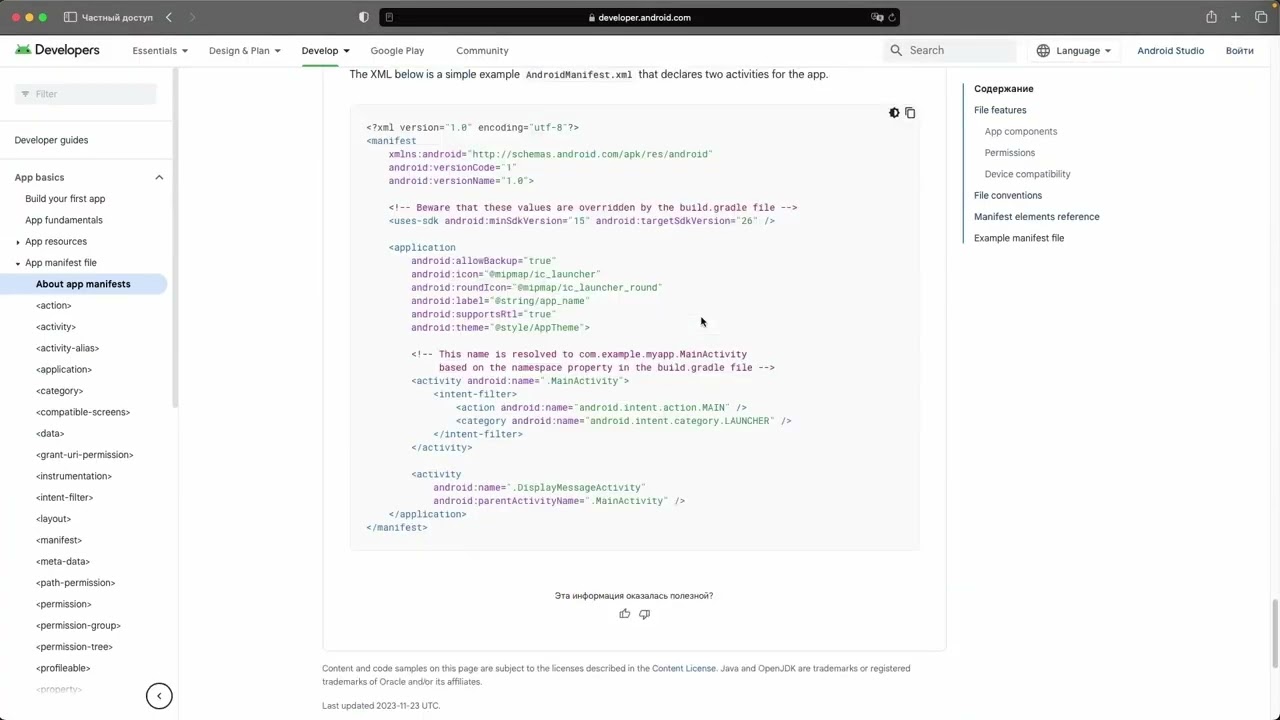The height and width of the screenshot is (720, 1280).
Task: Open the Safari share menu
Action: 1211,17
